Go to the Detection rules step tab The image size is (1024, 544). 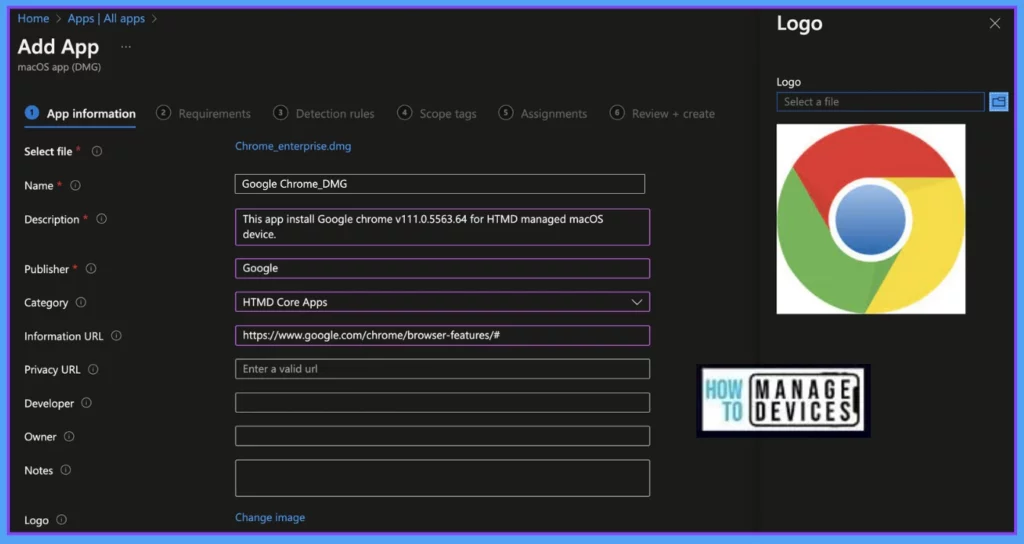point(324,114)
